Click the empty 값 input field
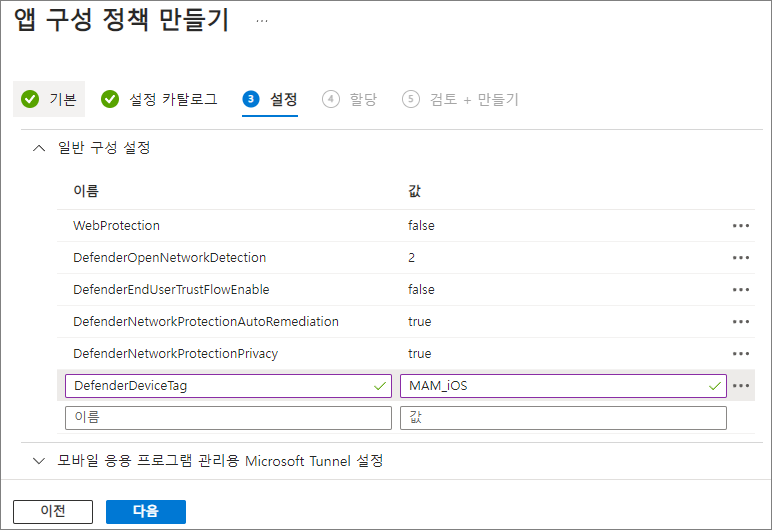Screen dimensions: 772x530 point(563,418)
